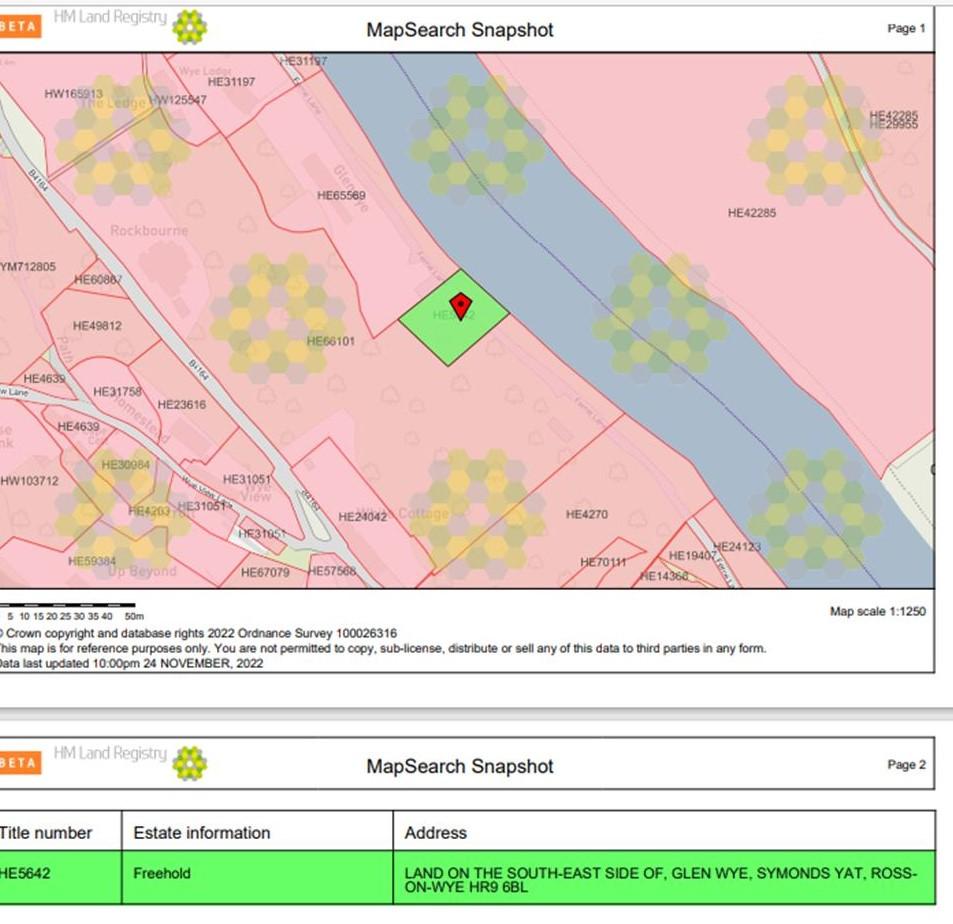Image resolution: width=953 pixels, height=924 pixels.
Task: Click the Crown copyright notice text
Action: 200,633
